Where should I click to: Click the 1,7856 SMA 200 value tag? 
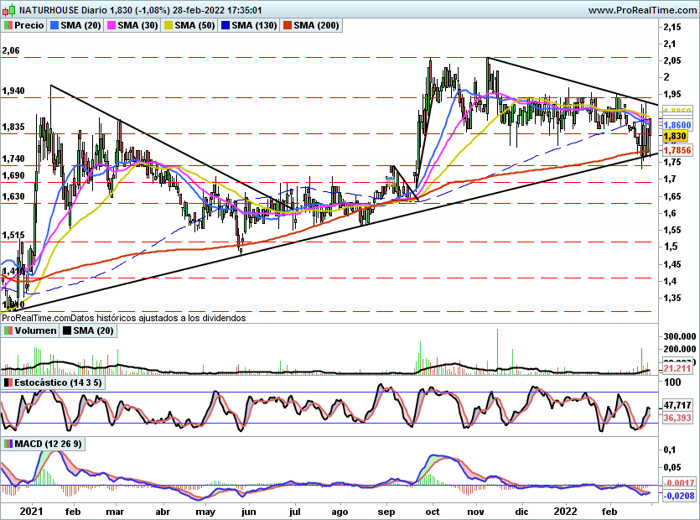677,150
